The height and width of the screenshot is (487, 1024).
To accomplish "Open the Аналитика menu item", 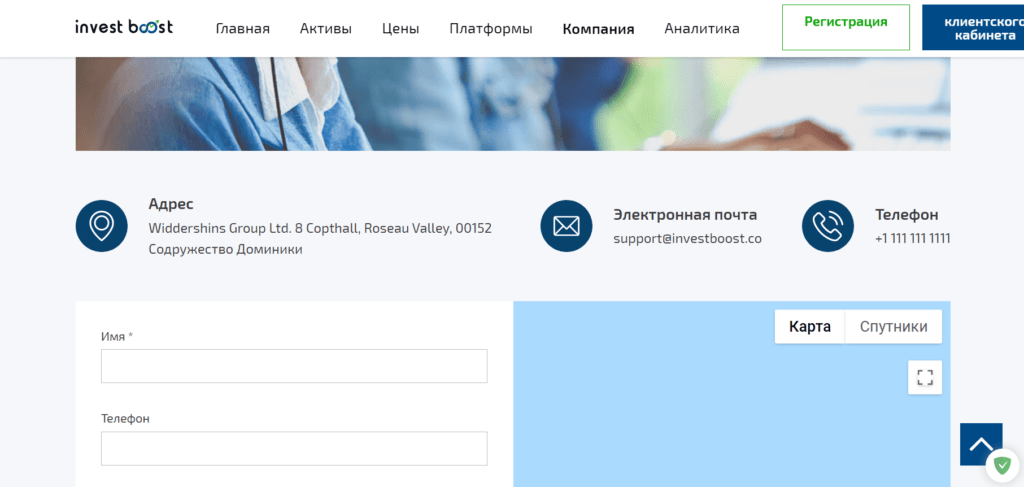I will pyautogui.click(x=702, y=29).
